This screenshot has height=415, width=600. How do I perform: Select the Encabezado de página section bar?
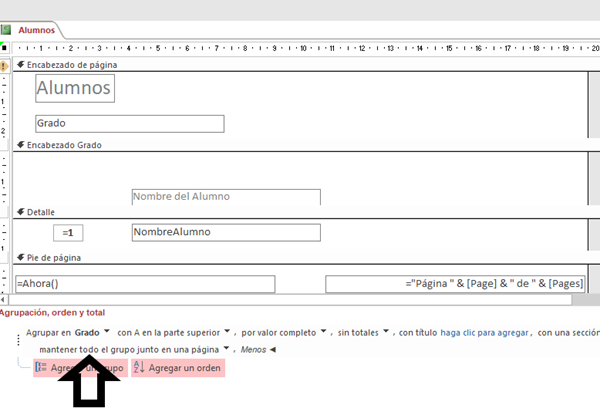pyautogui.click(x=306, y=65)
